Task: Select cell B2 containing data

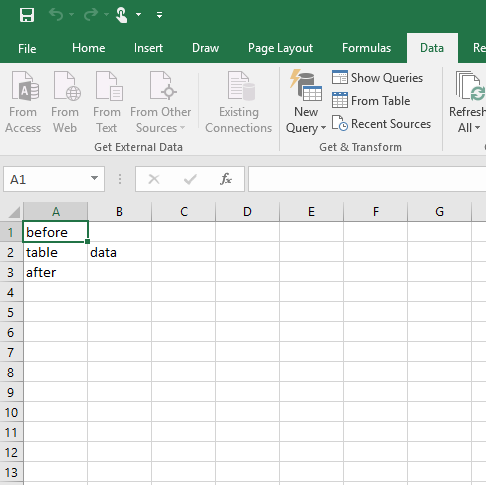Action: (119, 252)
